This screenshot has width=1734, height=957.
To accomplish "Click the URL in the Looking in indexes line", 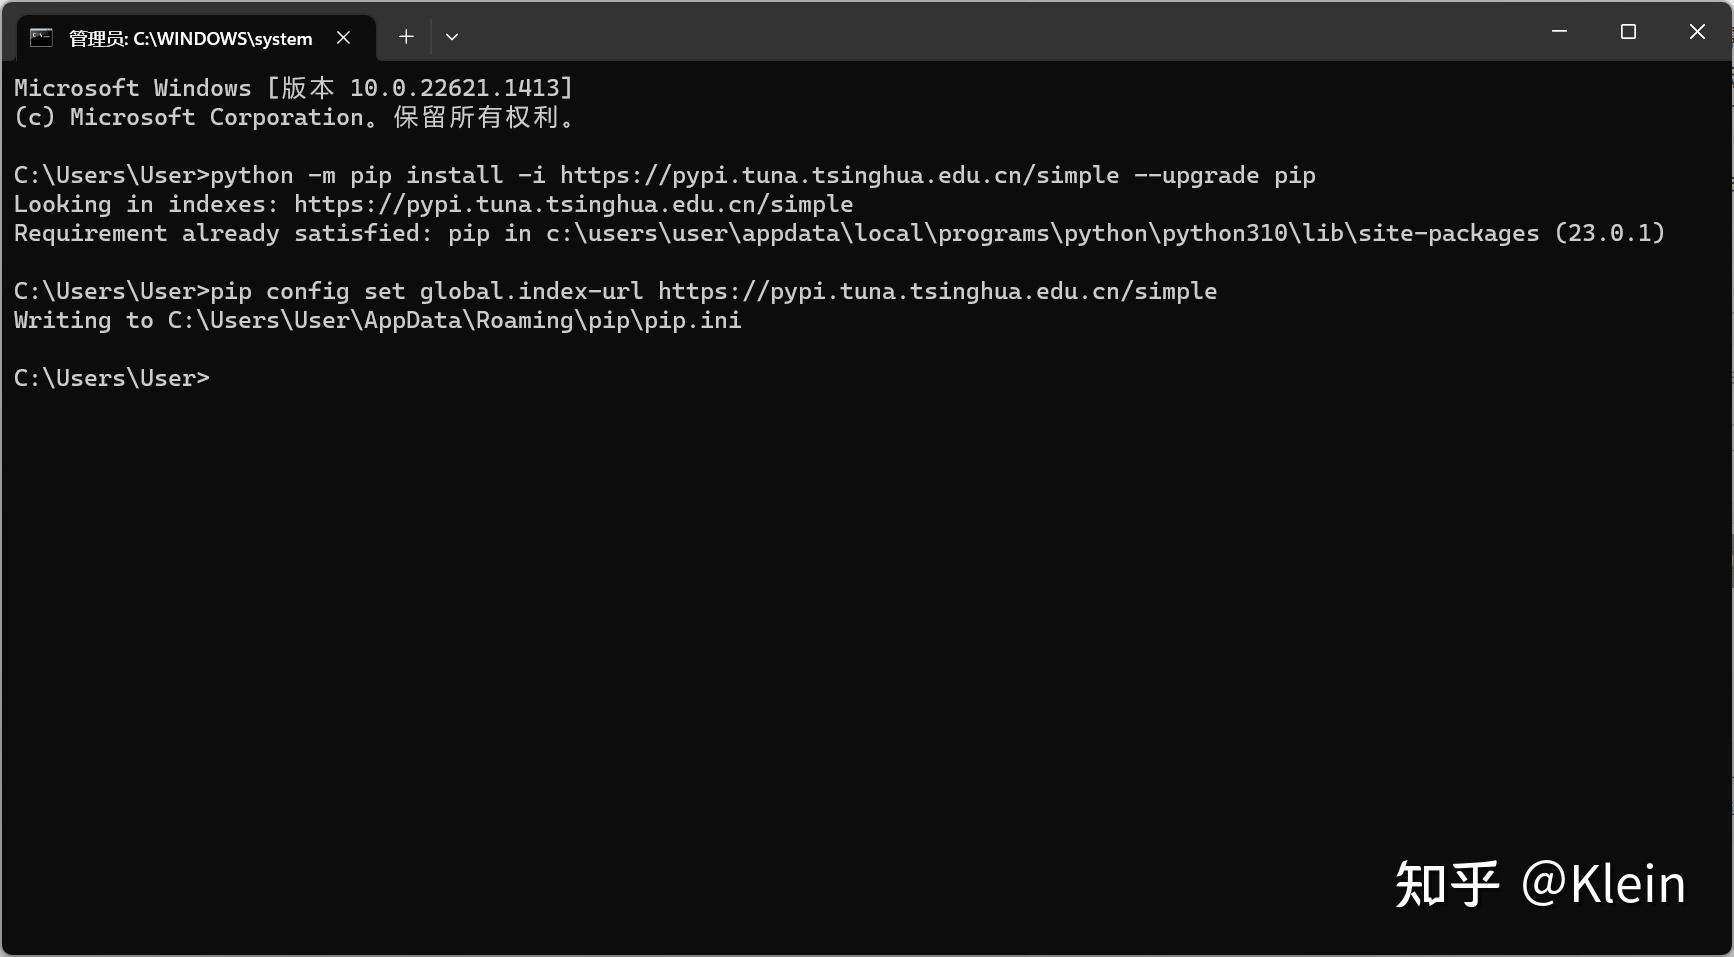I will coord(573,204).
